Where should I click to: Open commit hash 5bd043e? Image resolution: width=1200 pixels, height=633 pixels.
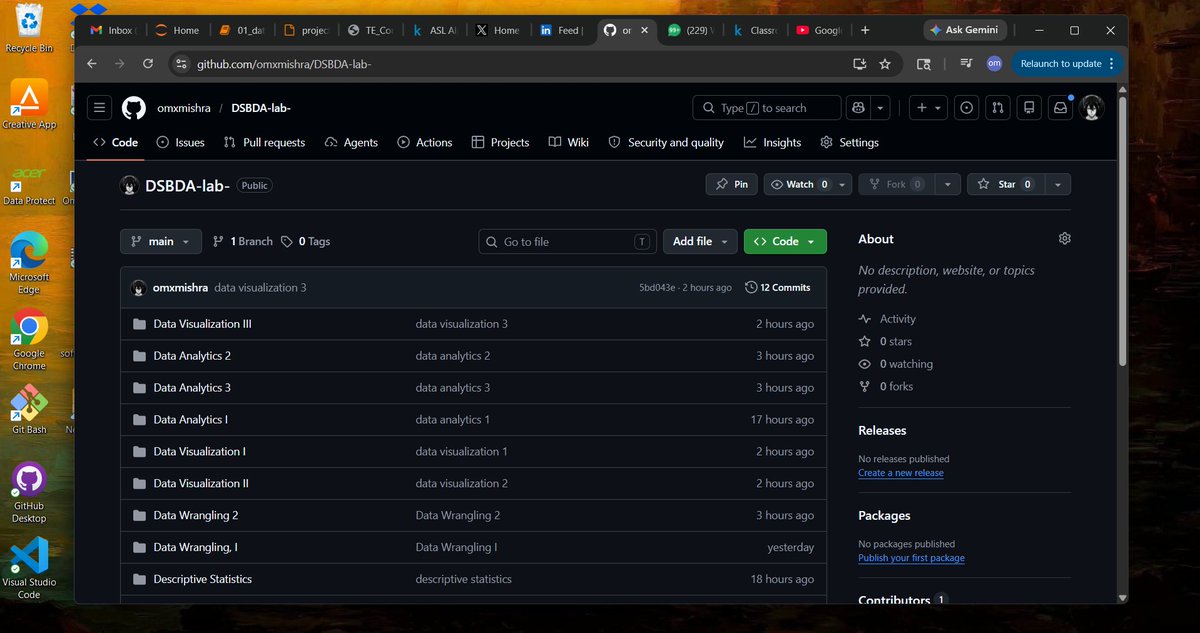(x=657, y=288)
